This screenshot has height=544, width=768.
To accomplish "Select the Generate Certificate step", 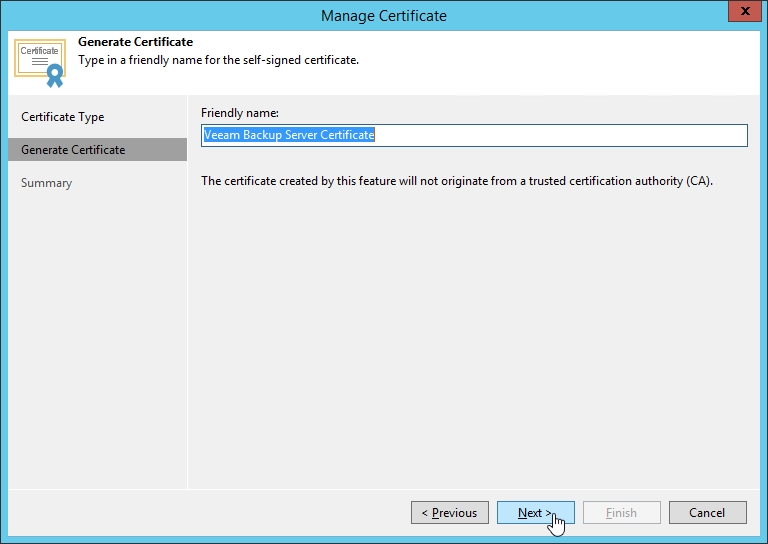I will 97,150.
